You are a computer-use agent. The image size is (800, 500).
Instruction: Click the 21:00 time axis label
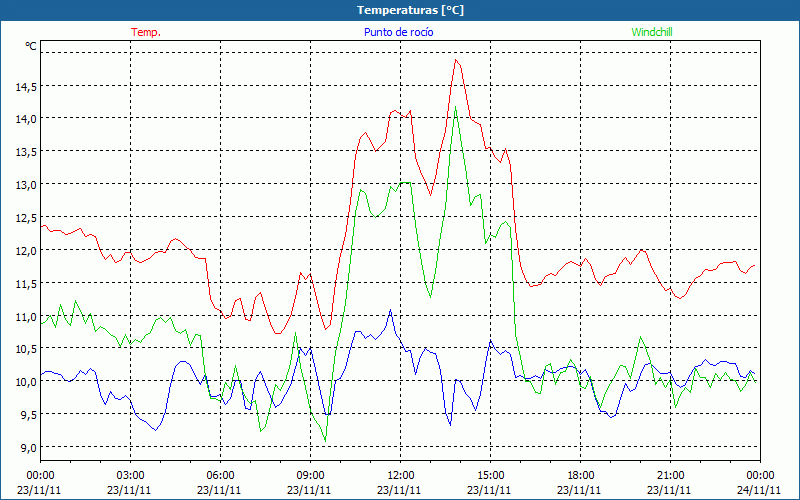(x=670, y=476)
